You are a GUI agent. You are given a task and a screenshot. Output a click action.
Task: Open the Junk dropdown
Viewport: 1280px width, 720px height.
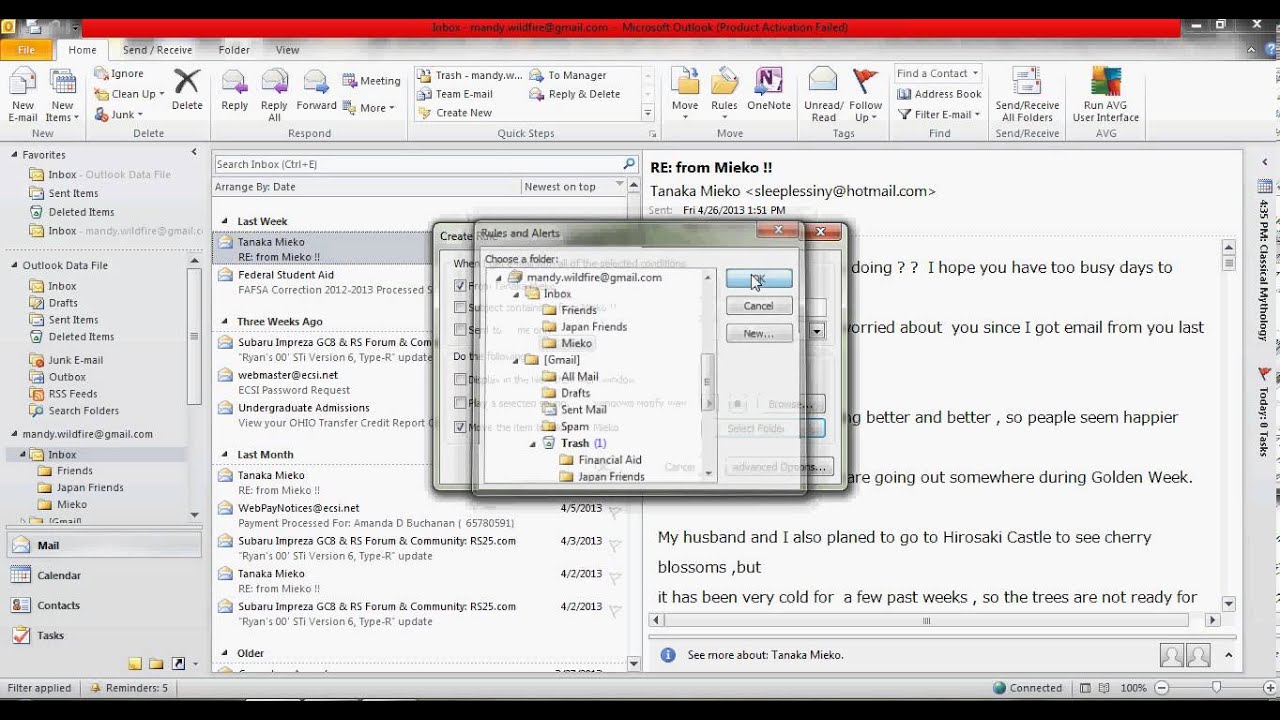[x=120, y=114]
